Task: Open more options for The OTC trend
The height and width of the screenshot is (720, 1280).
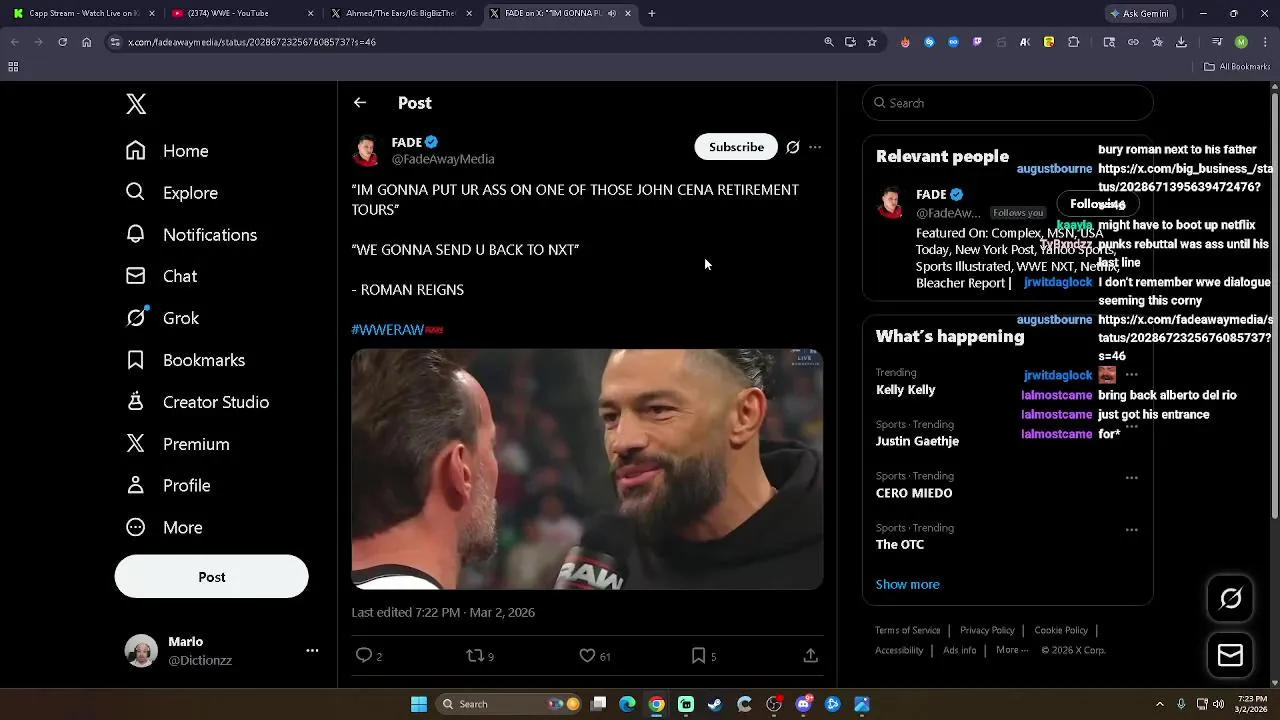Action: point(1131,530)
